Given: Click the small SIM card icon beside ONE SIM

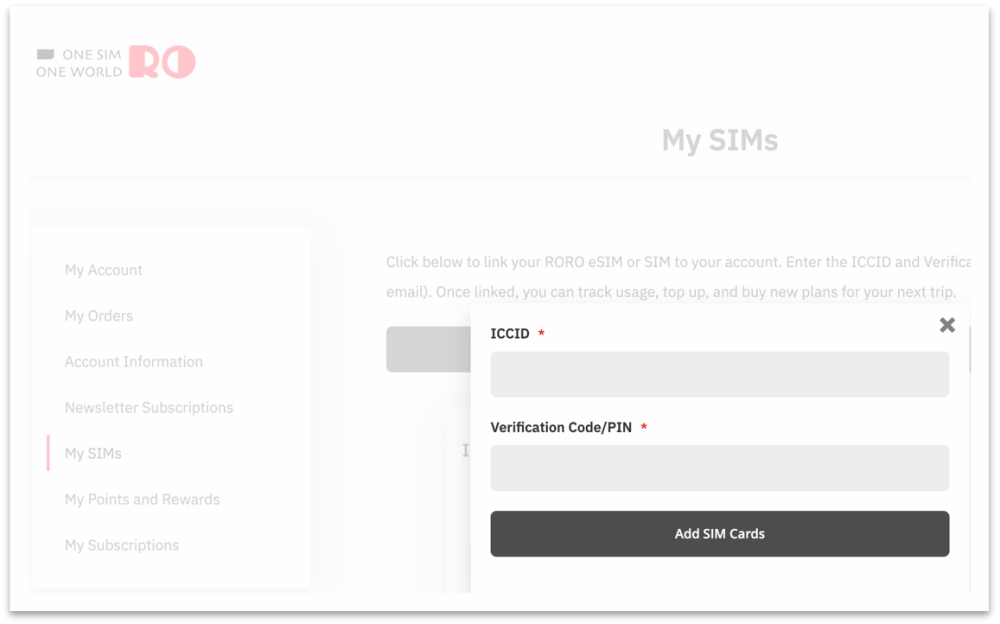Looking at the screenshot, I should click(45, 54).
